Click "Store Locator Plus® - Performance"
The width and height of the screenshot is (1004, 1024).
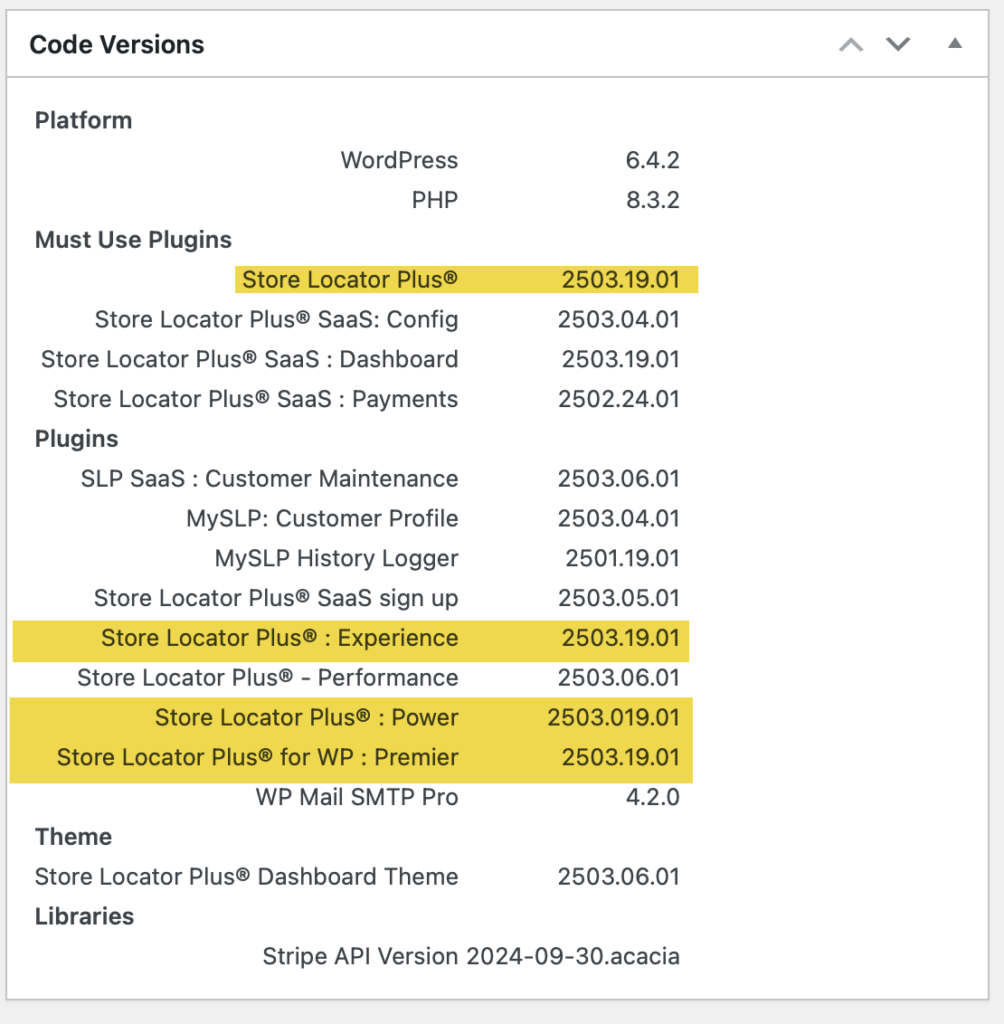(268, 678)
